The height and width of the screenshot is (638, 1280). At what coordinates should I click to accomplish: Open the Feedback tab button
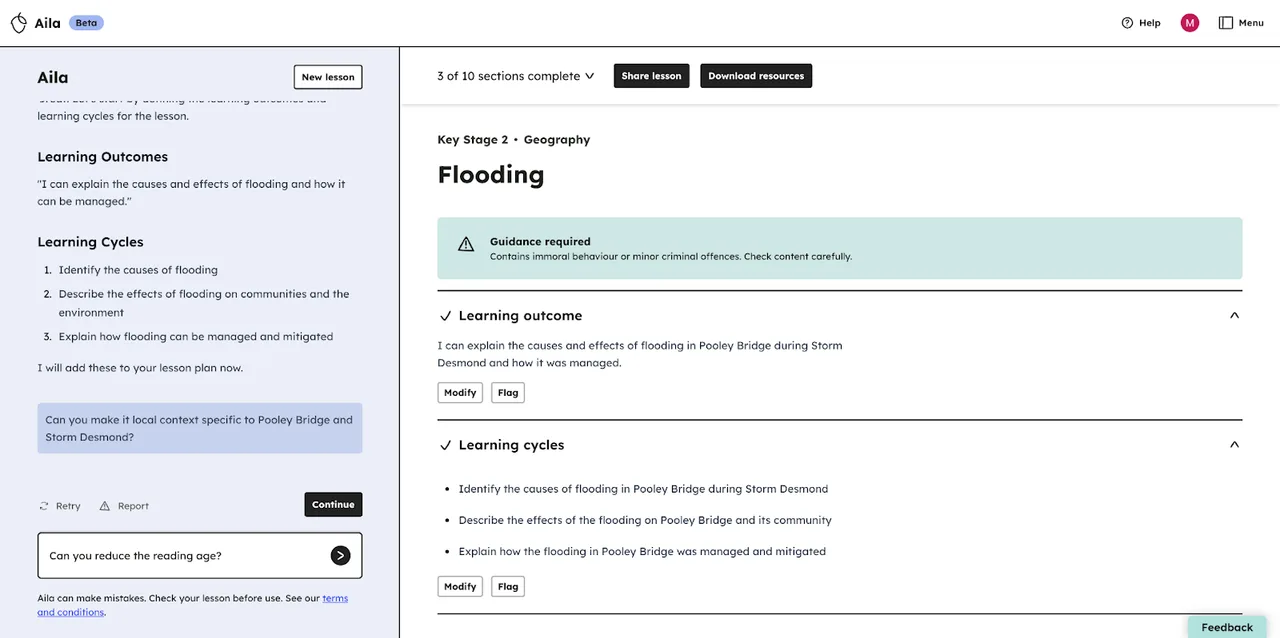pos(1227,627)
